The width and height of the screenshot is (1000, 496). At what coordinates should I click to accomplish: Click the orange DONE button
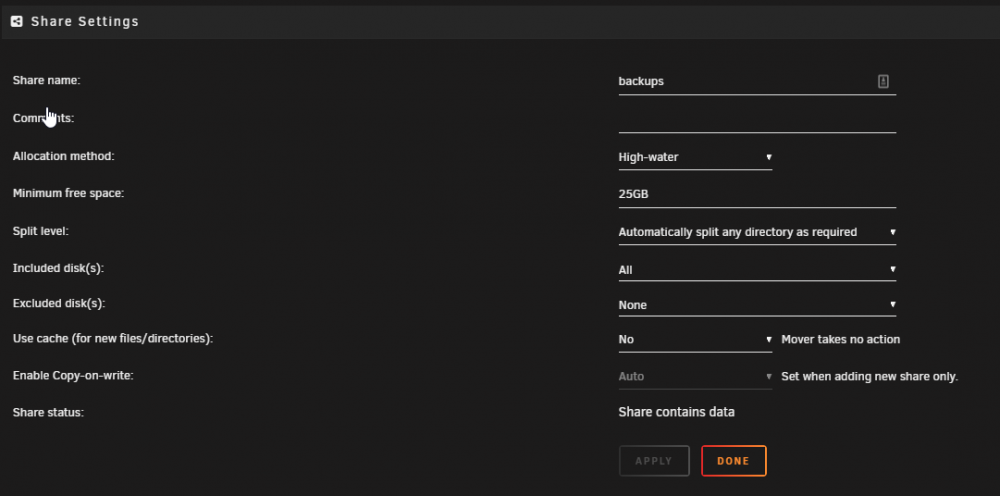click(733, 461)
